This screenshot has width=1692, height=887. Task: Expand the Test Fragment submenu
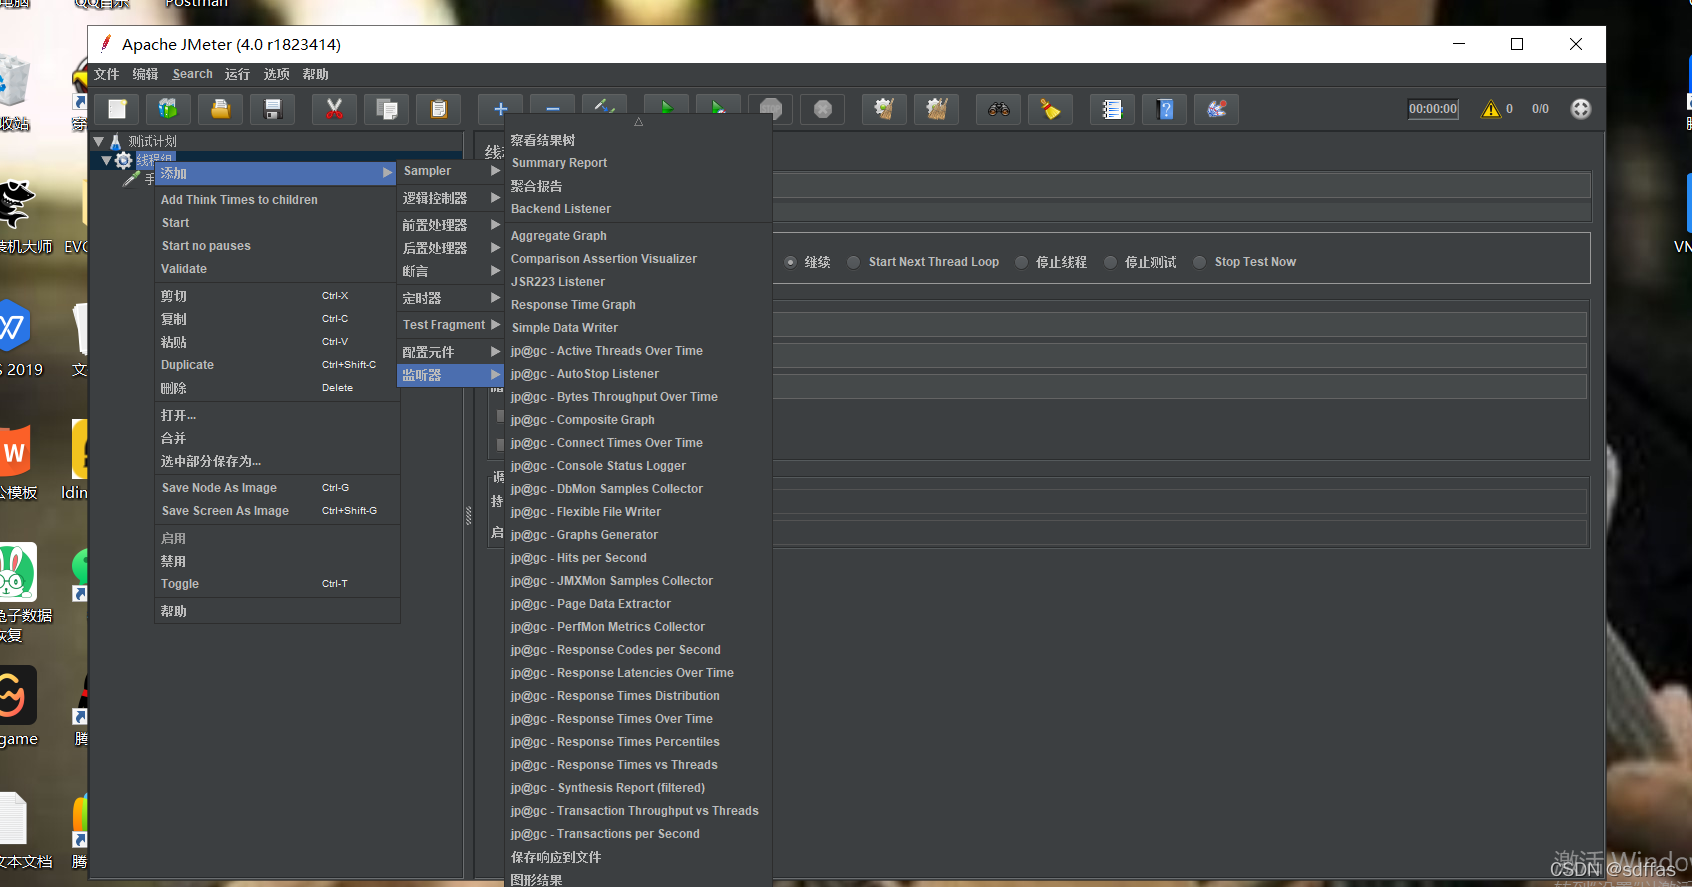tap(451, 325)
